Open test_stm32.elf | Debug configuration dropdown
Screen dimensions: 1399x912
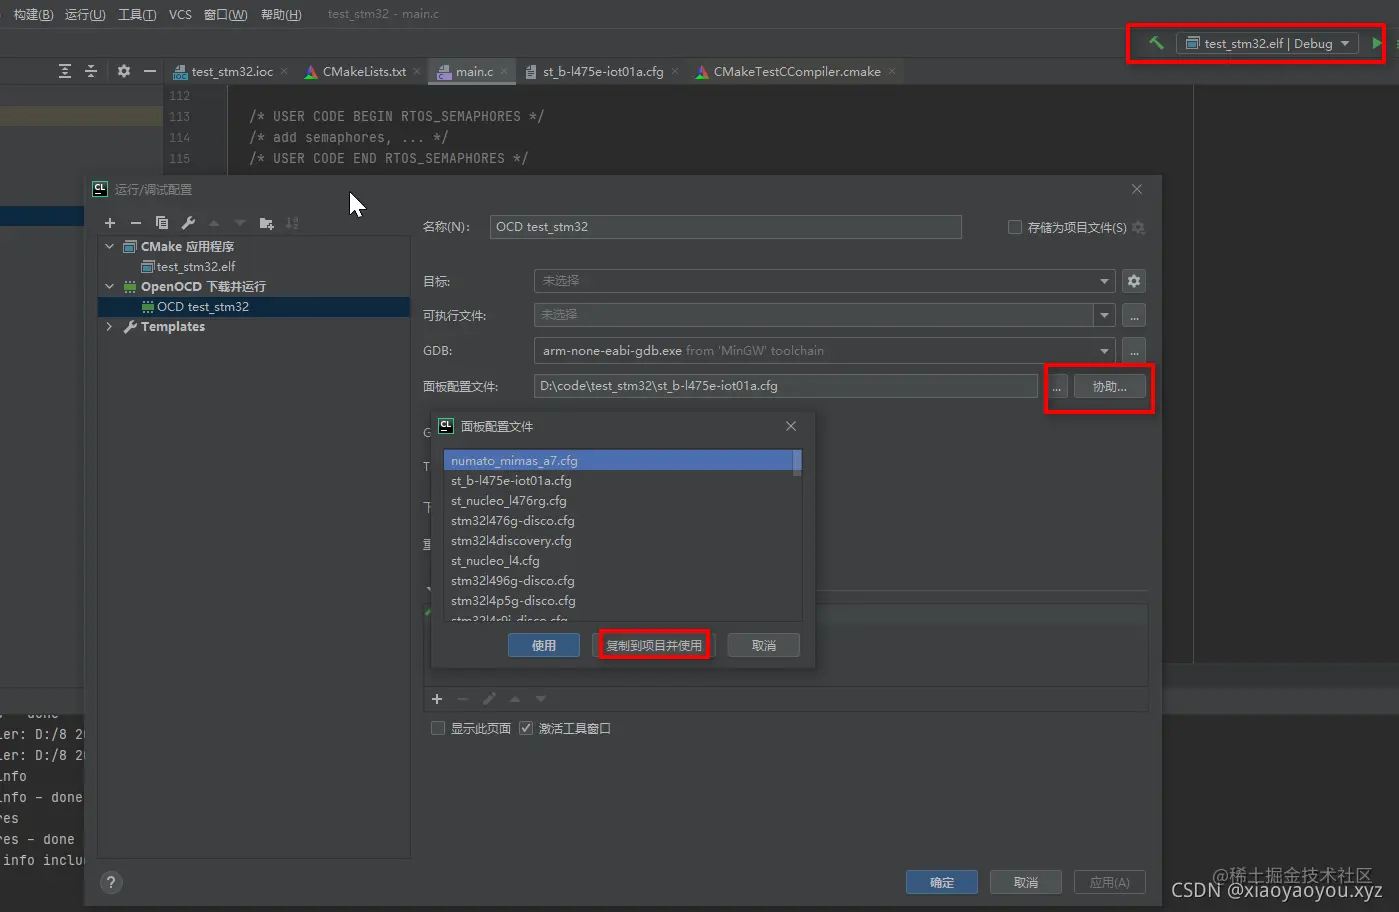[1268, 43]
